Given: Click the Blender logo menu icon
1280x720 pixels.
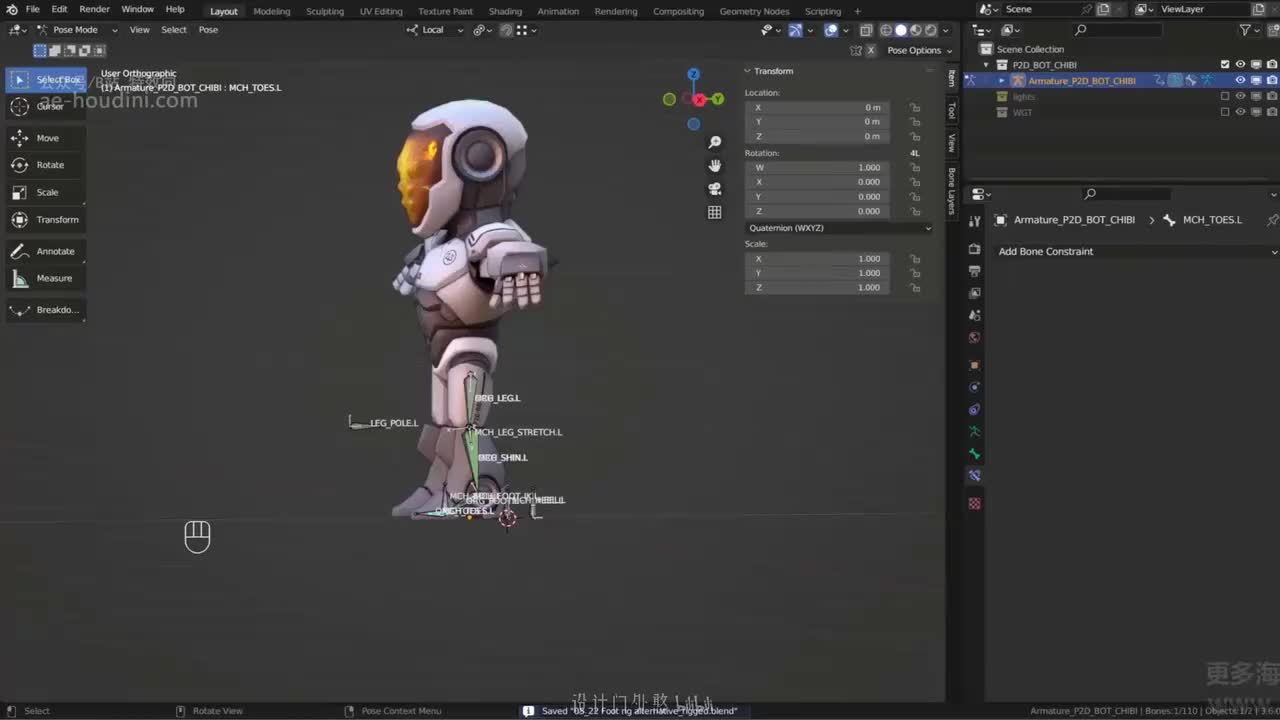Looking at the screenshot, I should coord(12,10).
